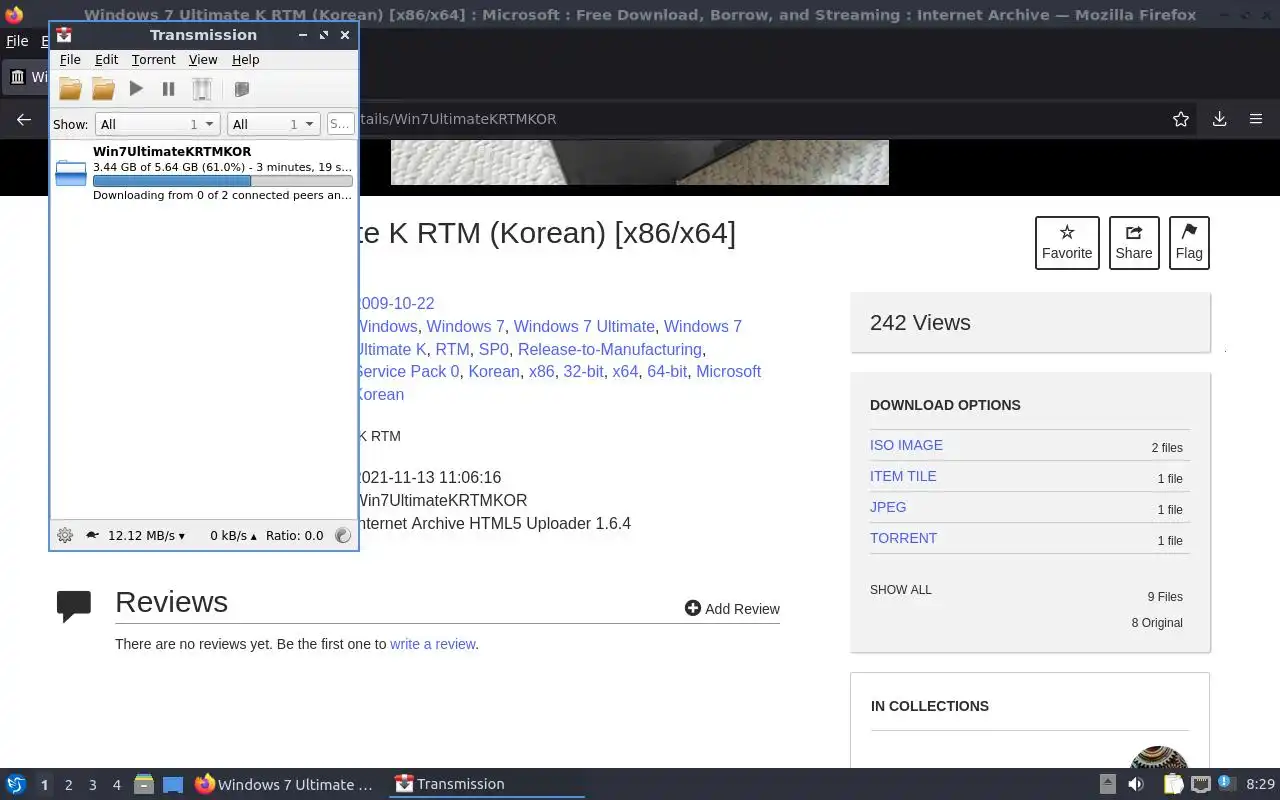This screenshot has height=800, width=1280.
Task: Start the torrent with the play icon
Action: click(x=136, y=89)
